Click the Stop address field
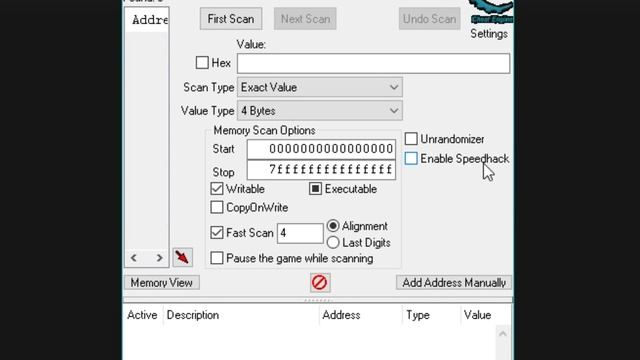The image size is (640, 360). pyautogui.click(x=321, y=169)
